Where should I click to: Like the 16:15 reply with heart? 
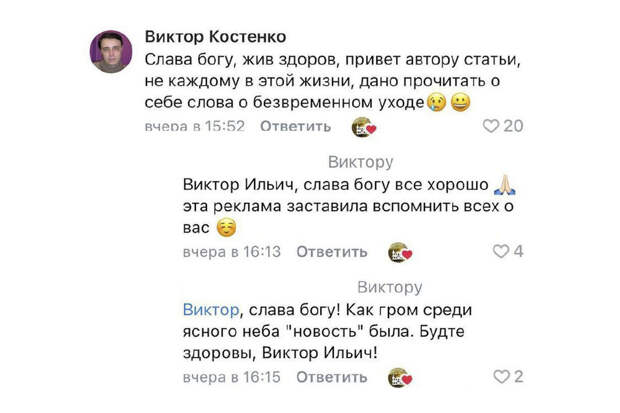(x=501, y=377)
